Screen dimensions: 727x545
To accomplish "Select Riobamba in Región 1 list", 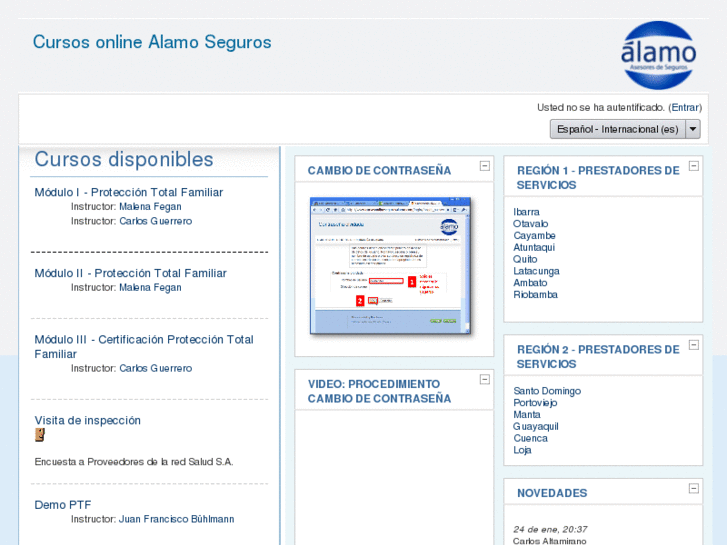I will (536, 295).
